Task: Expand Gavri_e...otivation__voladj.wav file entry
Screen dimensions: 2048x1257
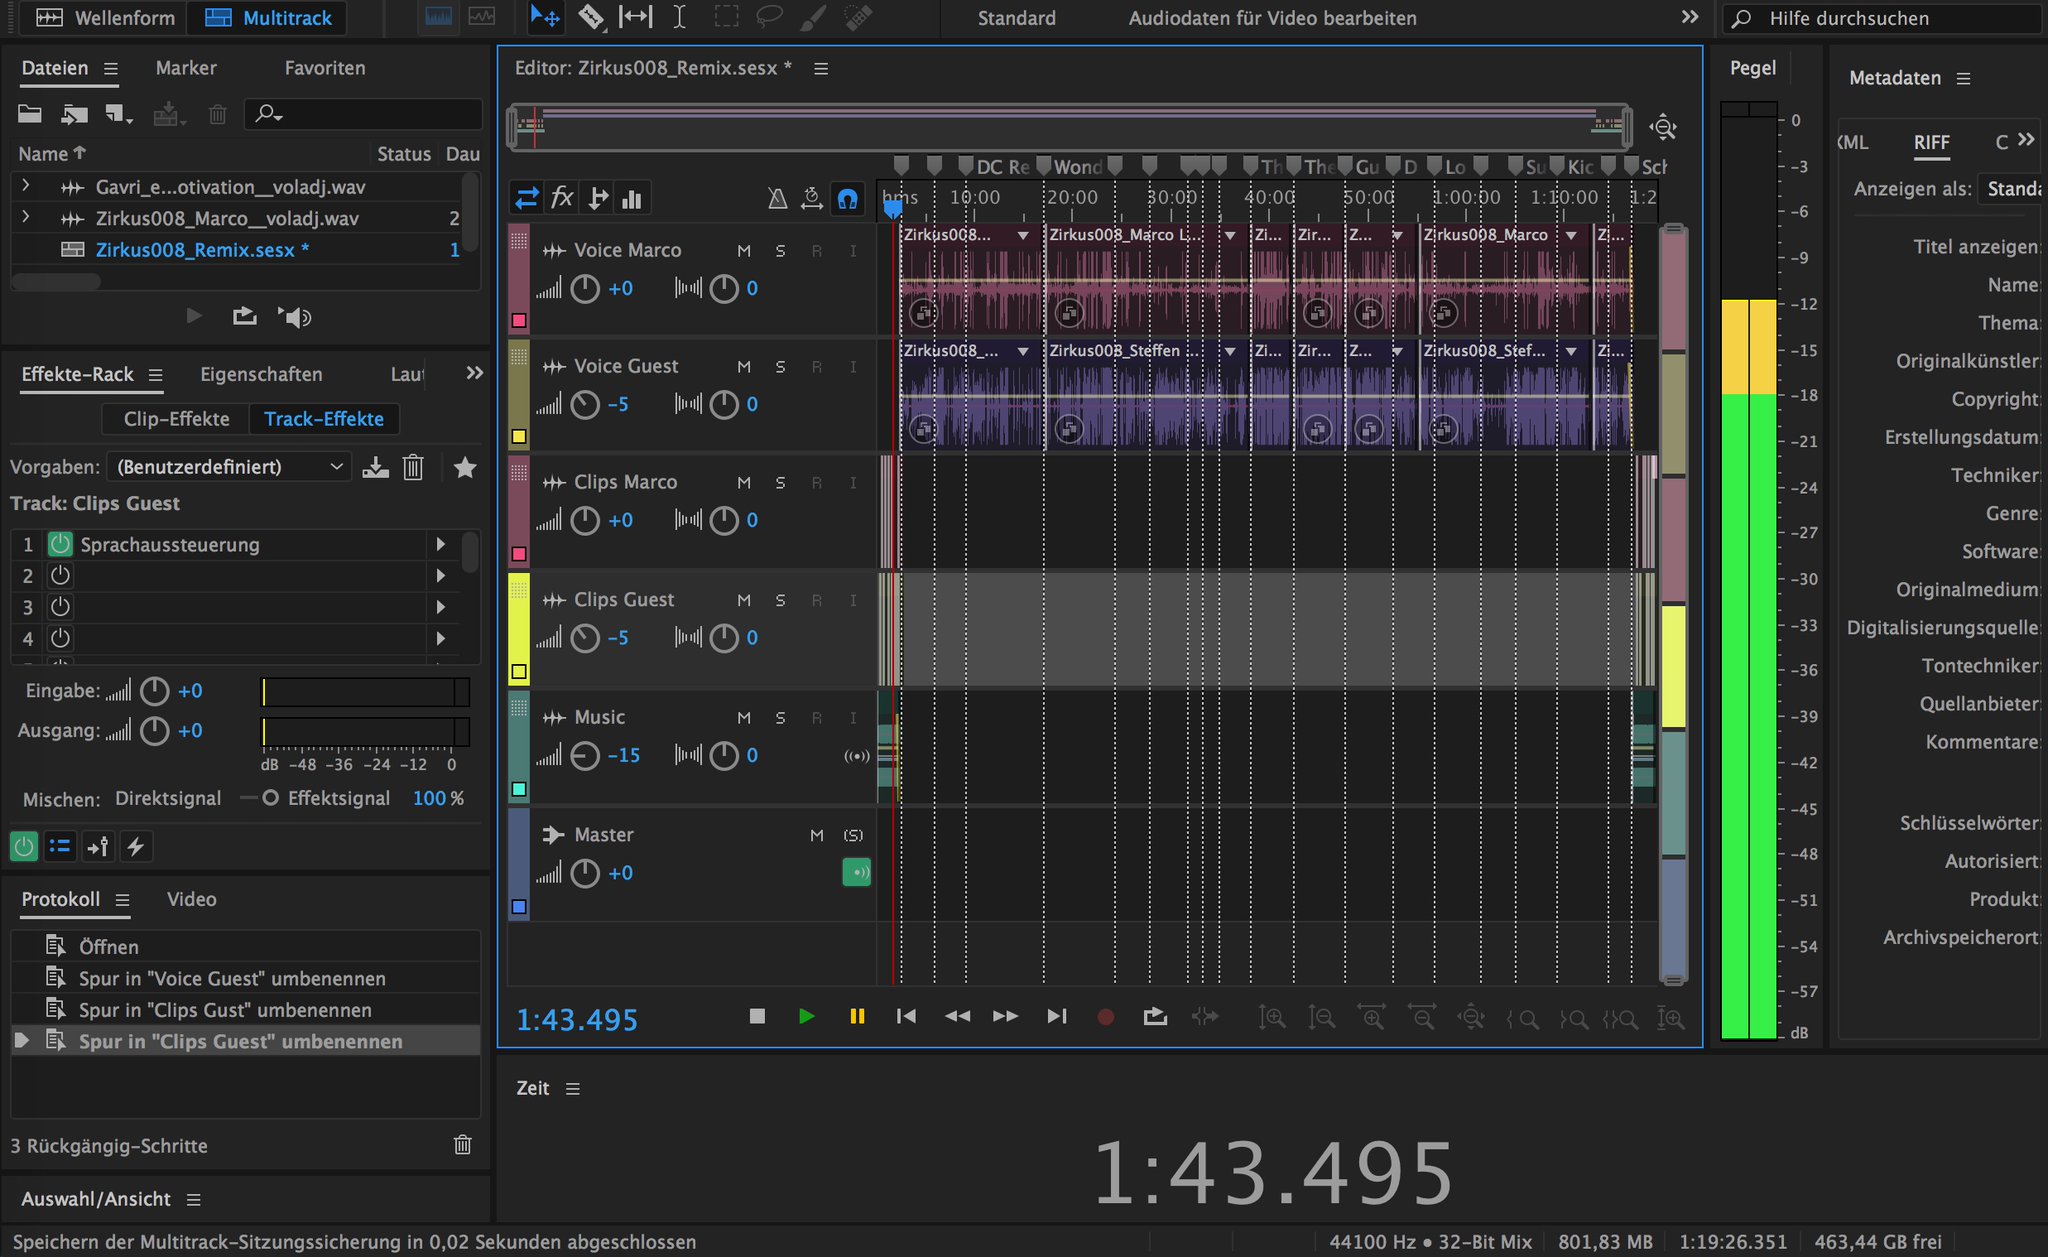Action: 26,186
